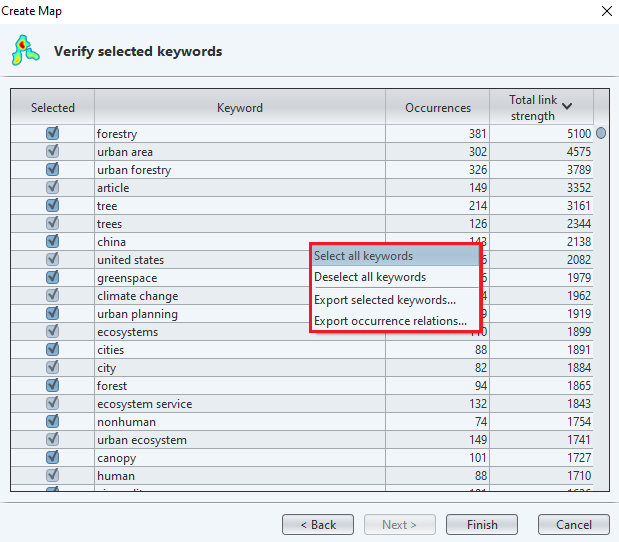The image size is (619, 542).
Task: Deselect the climate change keyword checkbox
Action: [52, 295]
